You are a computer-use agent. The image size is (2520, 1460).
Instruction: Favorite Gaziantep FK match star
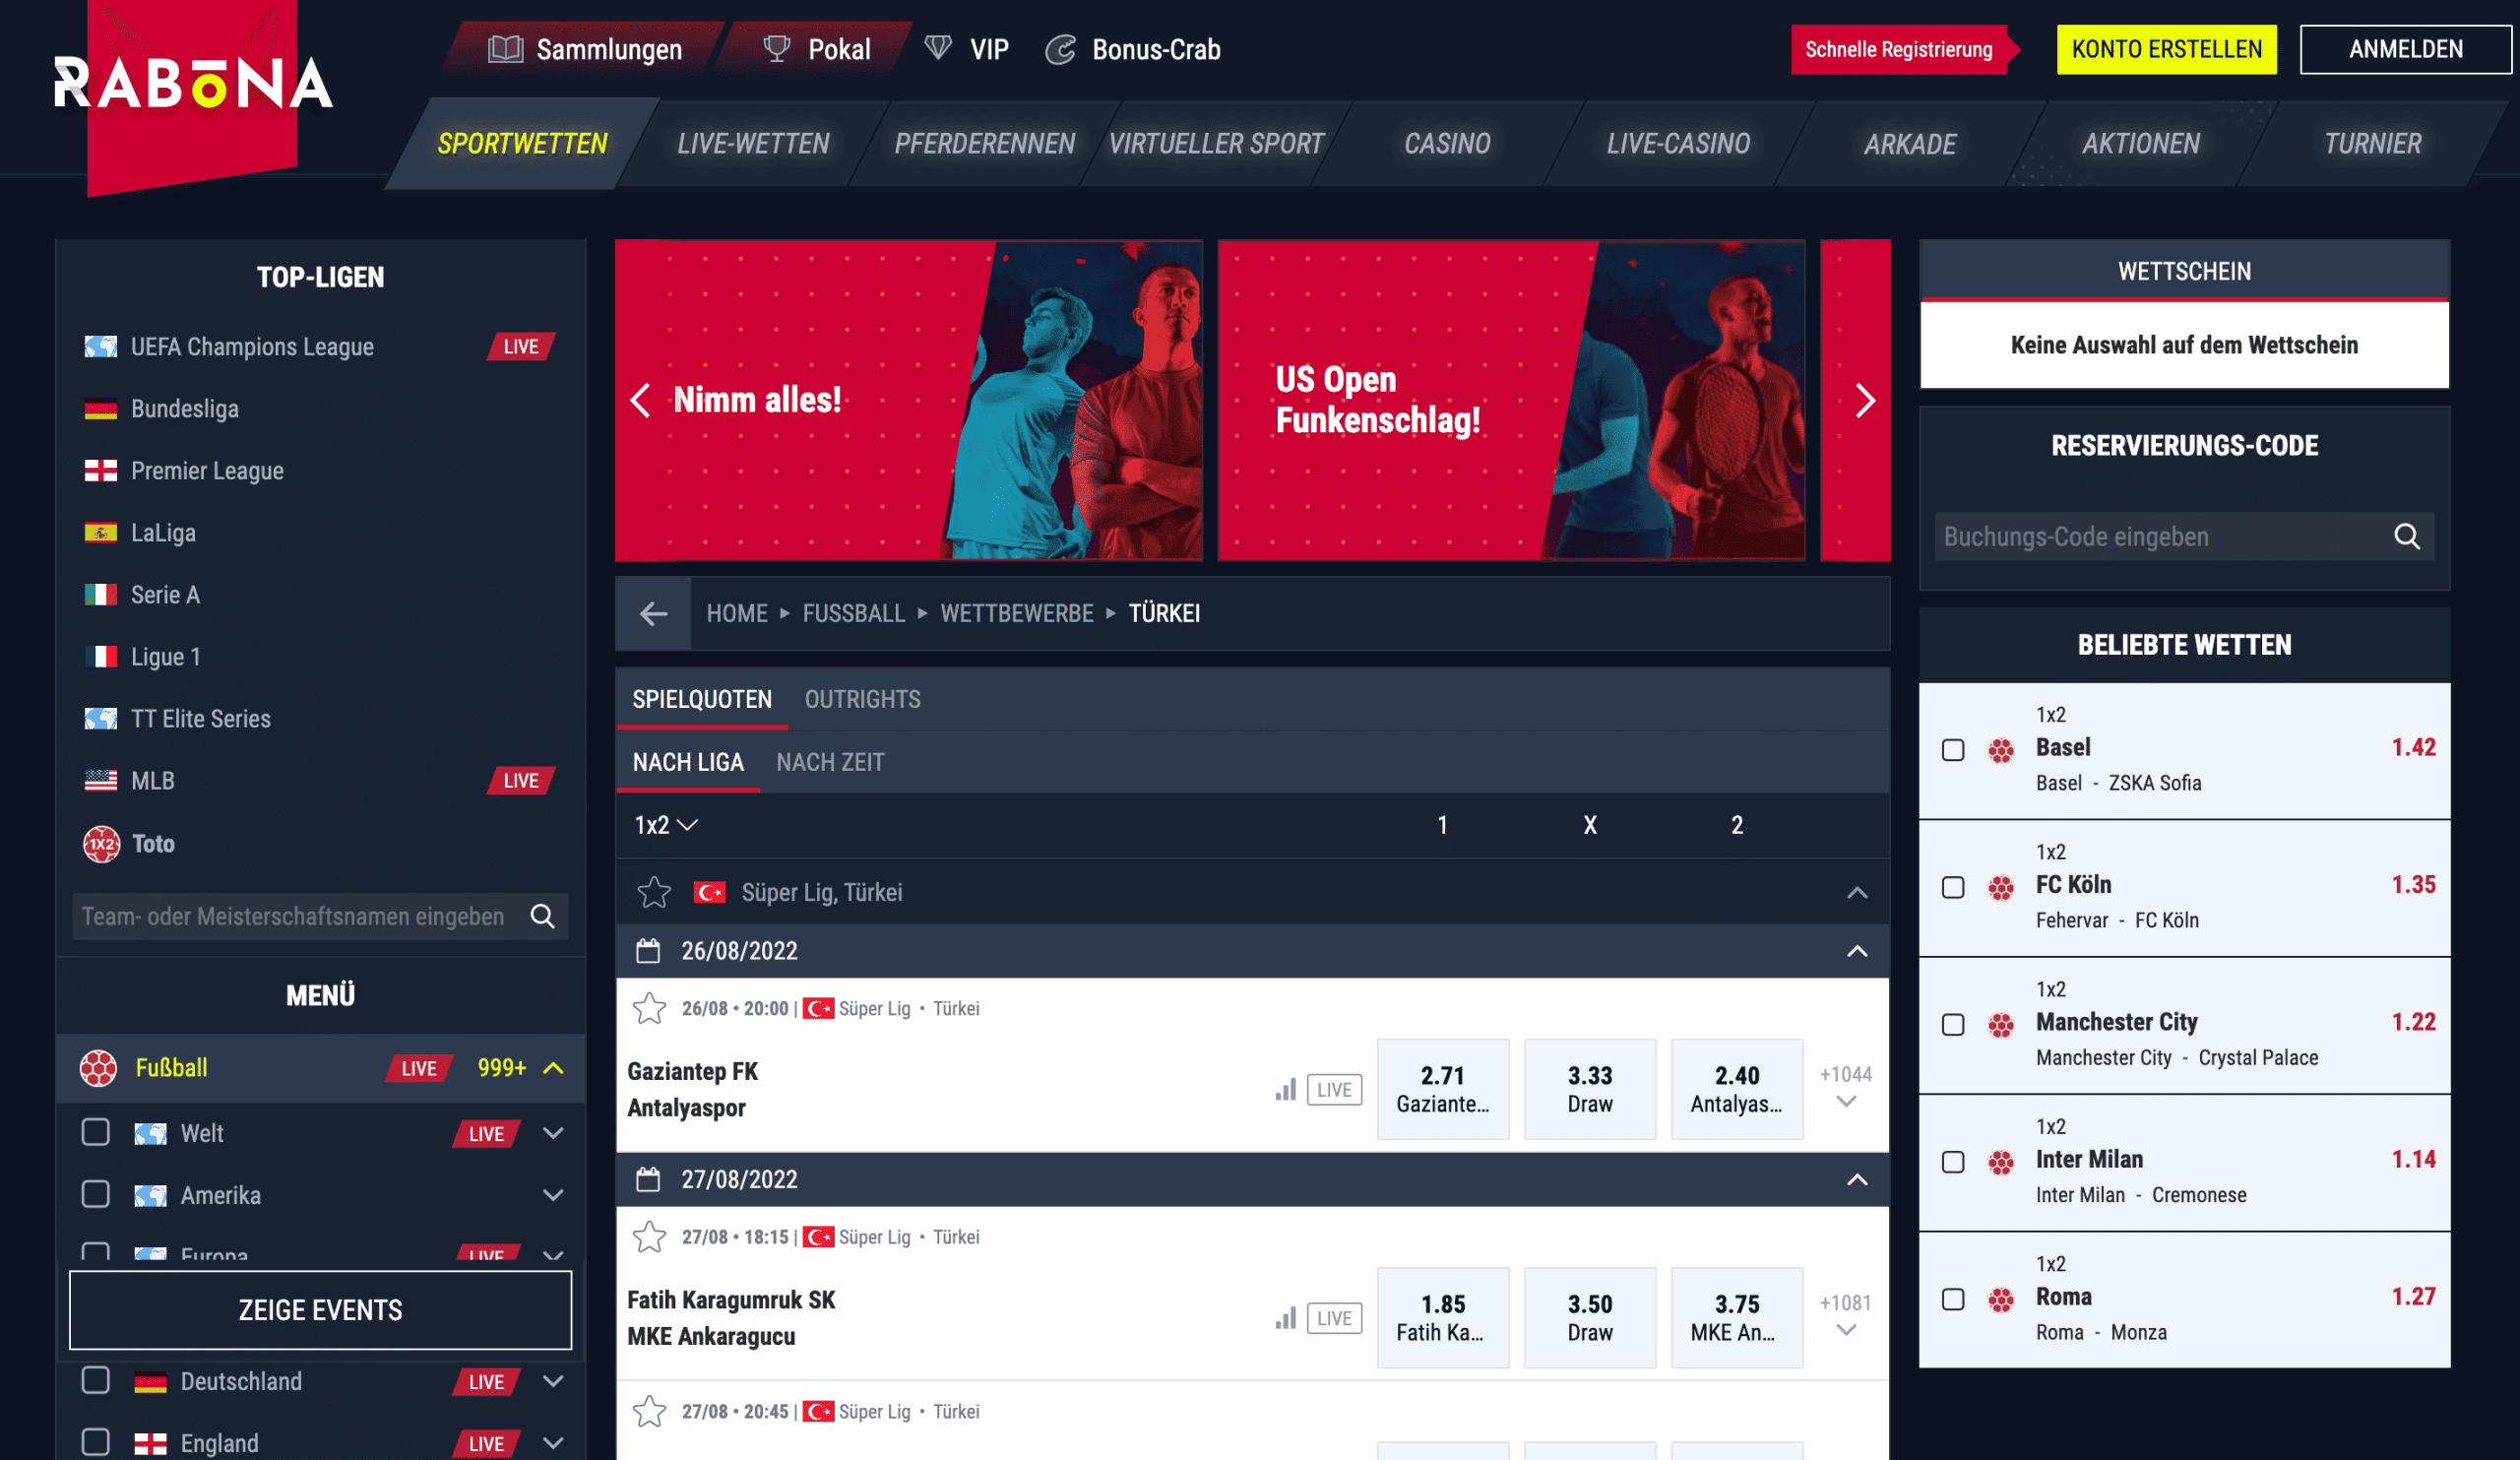649,1008
